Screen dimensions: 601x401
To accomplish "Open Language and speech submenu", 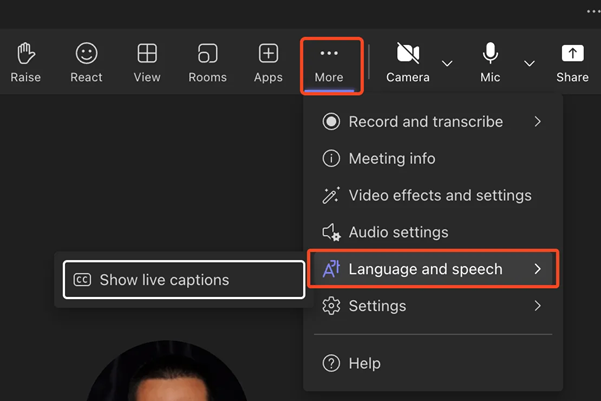I will [433, 269].
